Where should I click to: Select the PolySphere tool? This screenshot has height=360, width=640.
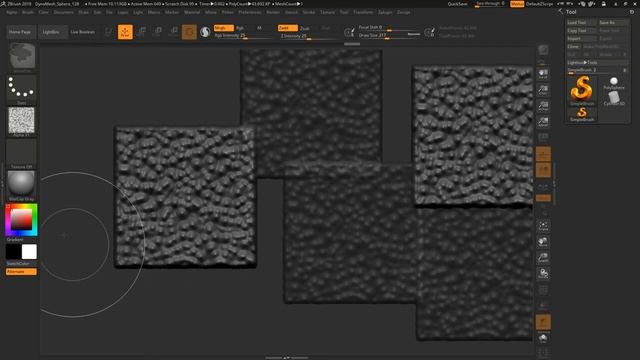(614, 83)
